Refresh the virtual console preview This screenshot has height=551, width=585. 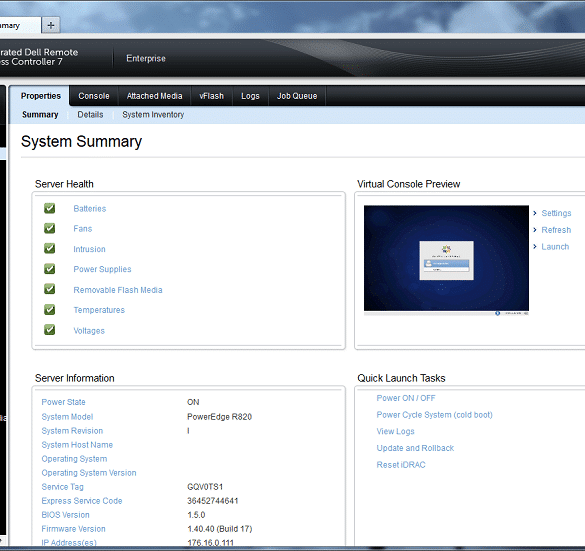(556, 230)
